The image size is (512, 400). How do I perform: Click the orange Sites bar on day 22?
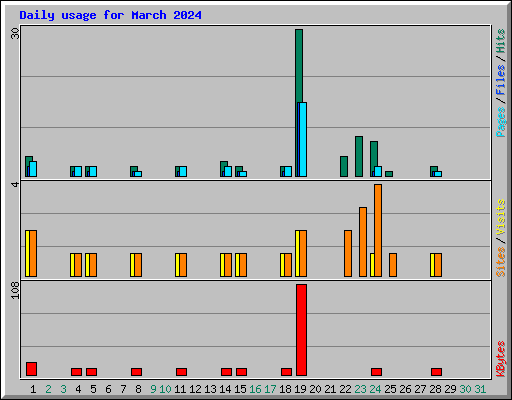click(348, 253)
